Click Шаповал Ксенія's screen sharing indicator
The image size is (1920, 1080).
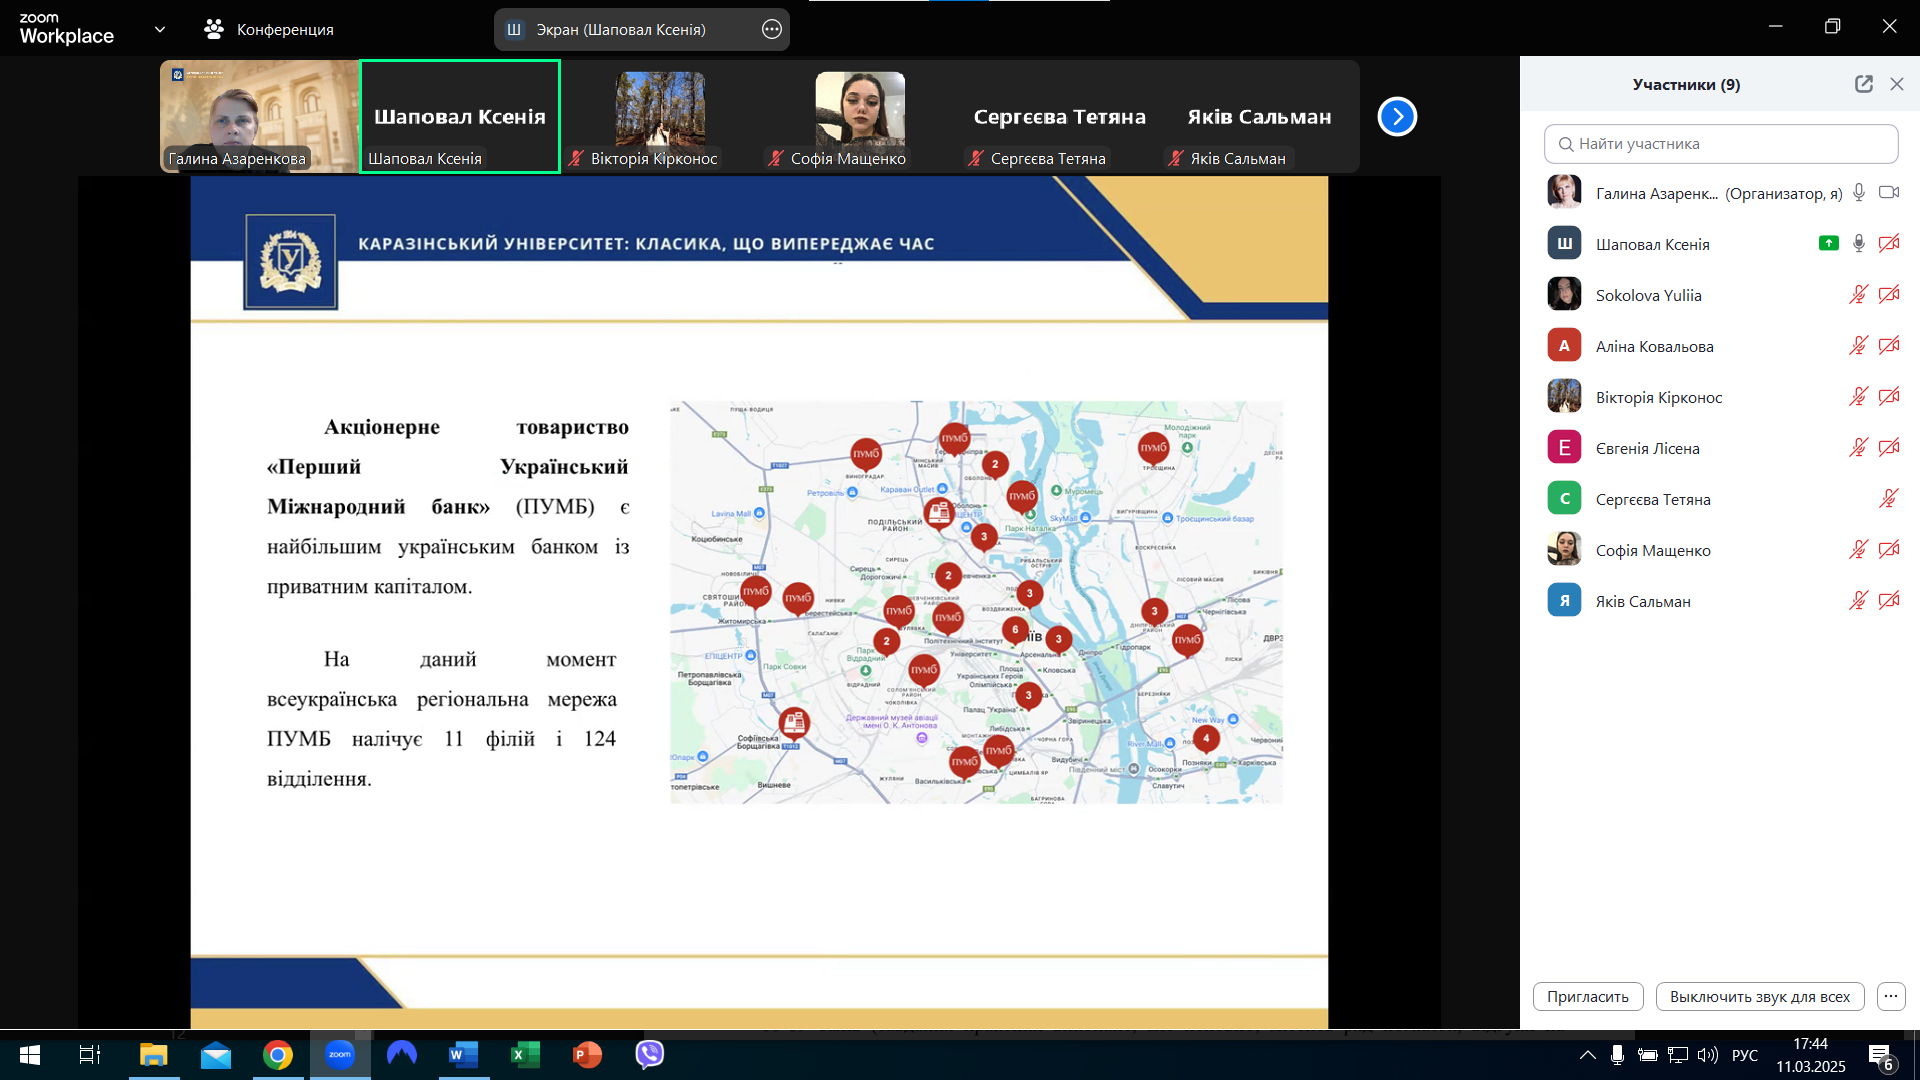[x=1828, y=243]
